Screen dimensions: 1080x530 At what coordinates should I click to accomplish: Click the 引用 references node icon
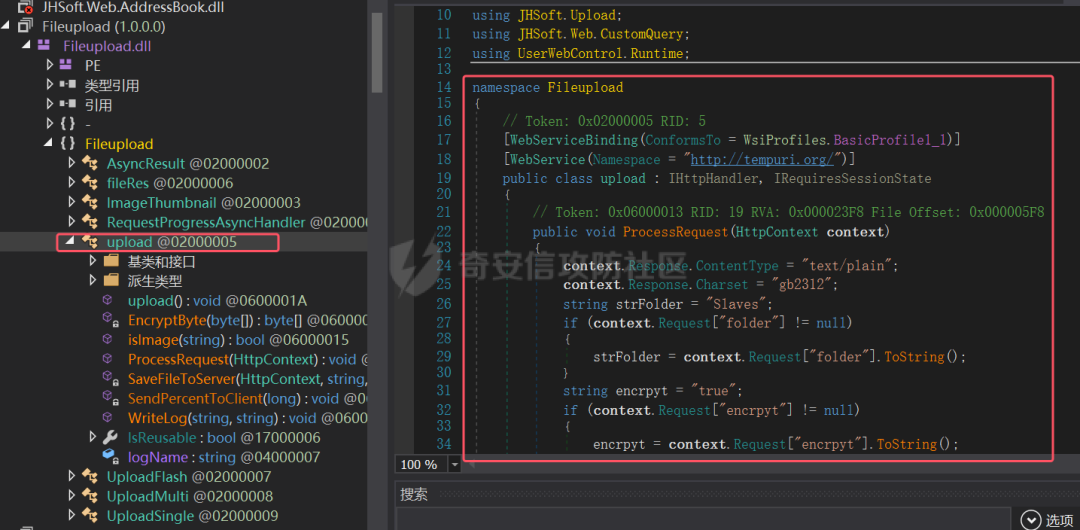click(x=67, y=105)
